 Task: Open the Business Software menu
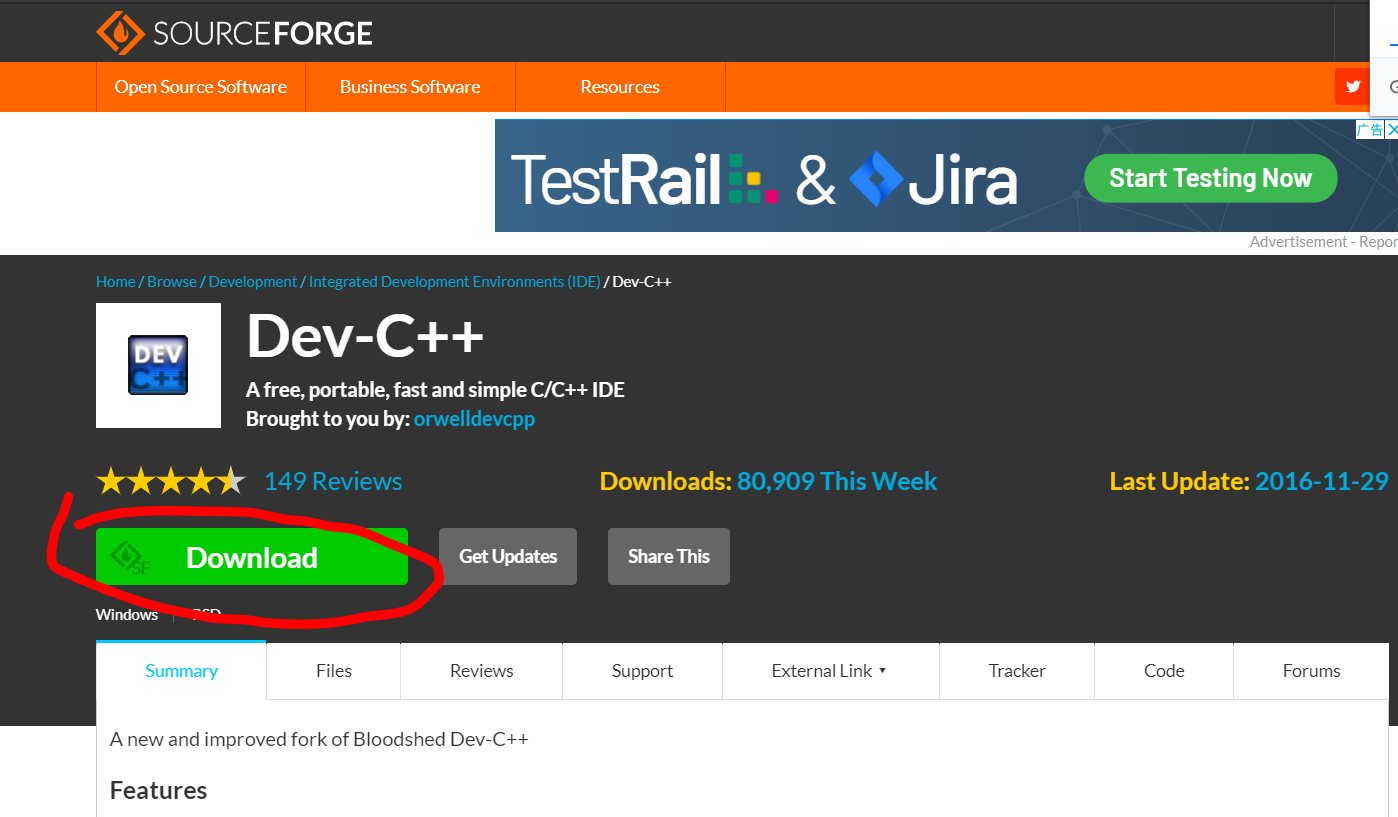tap(410, 87)
